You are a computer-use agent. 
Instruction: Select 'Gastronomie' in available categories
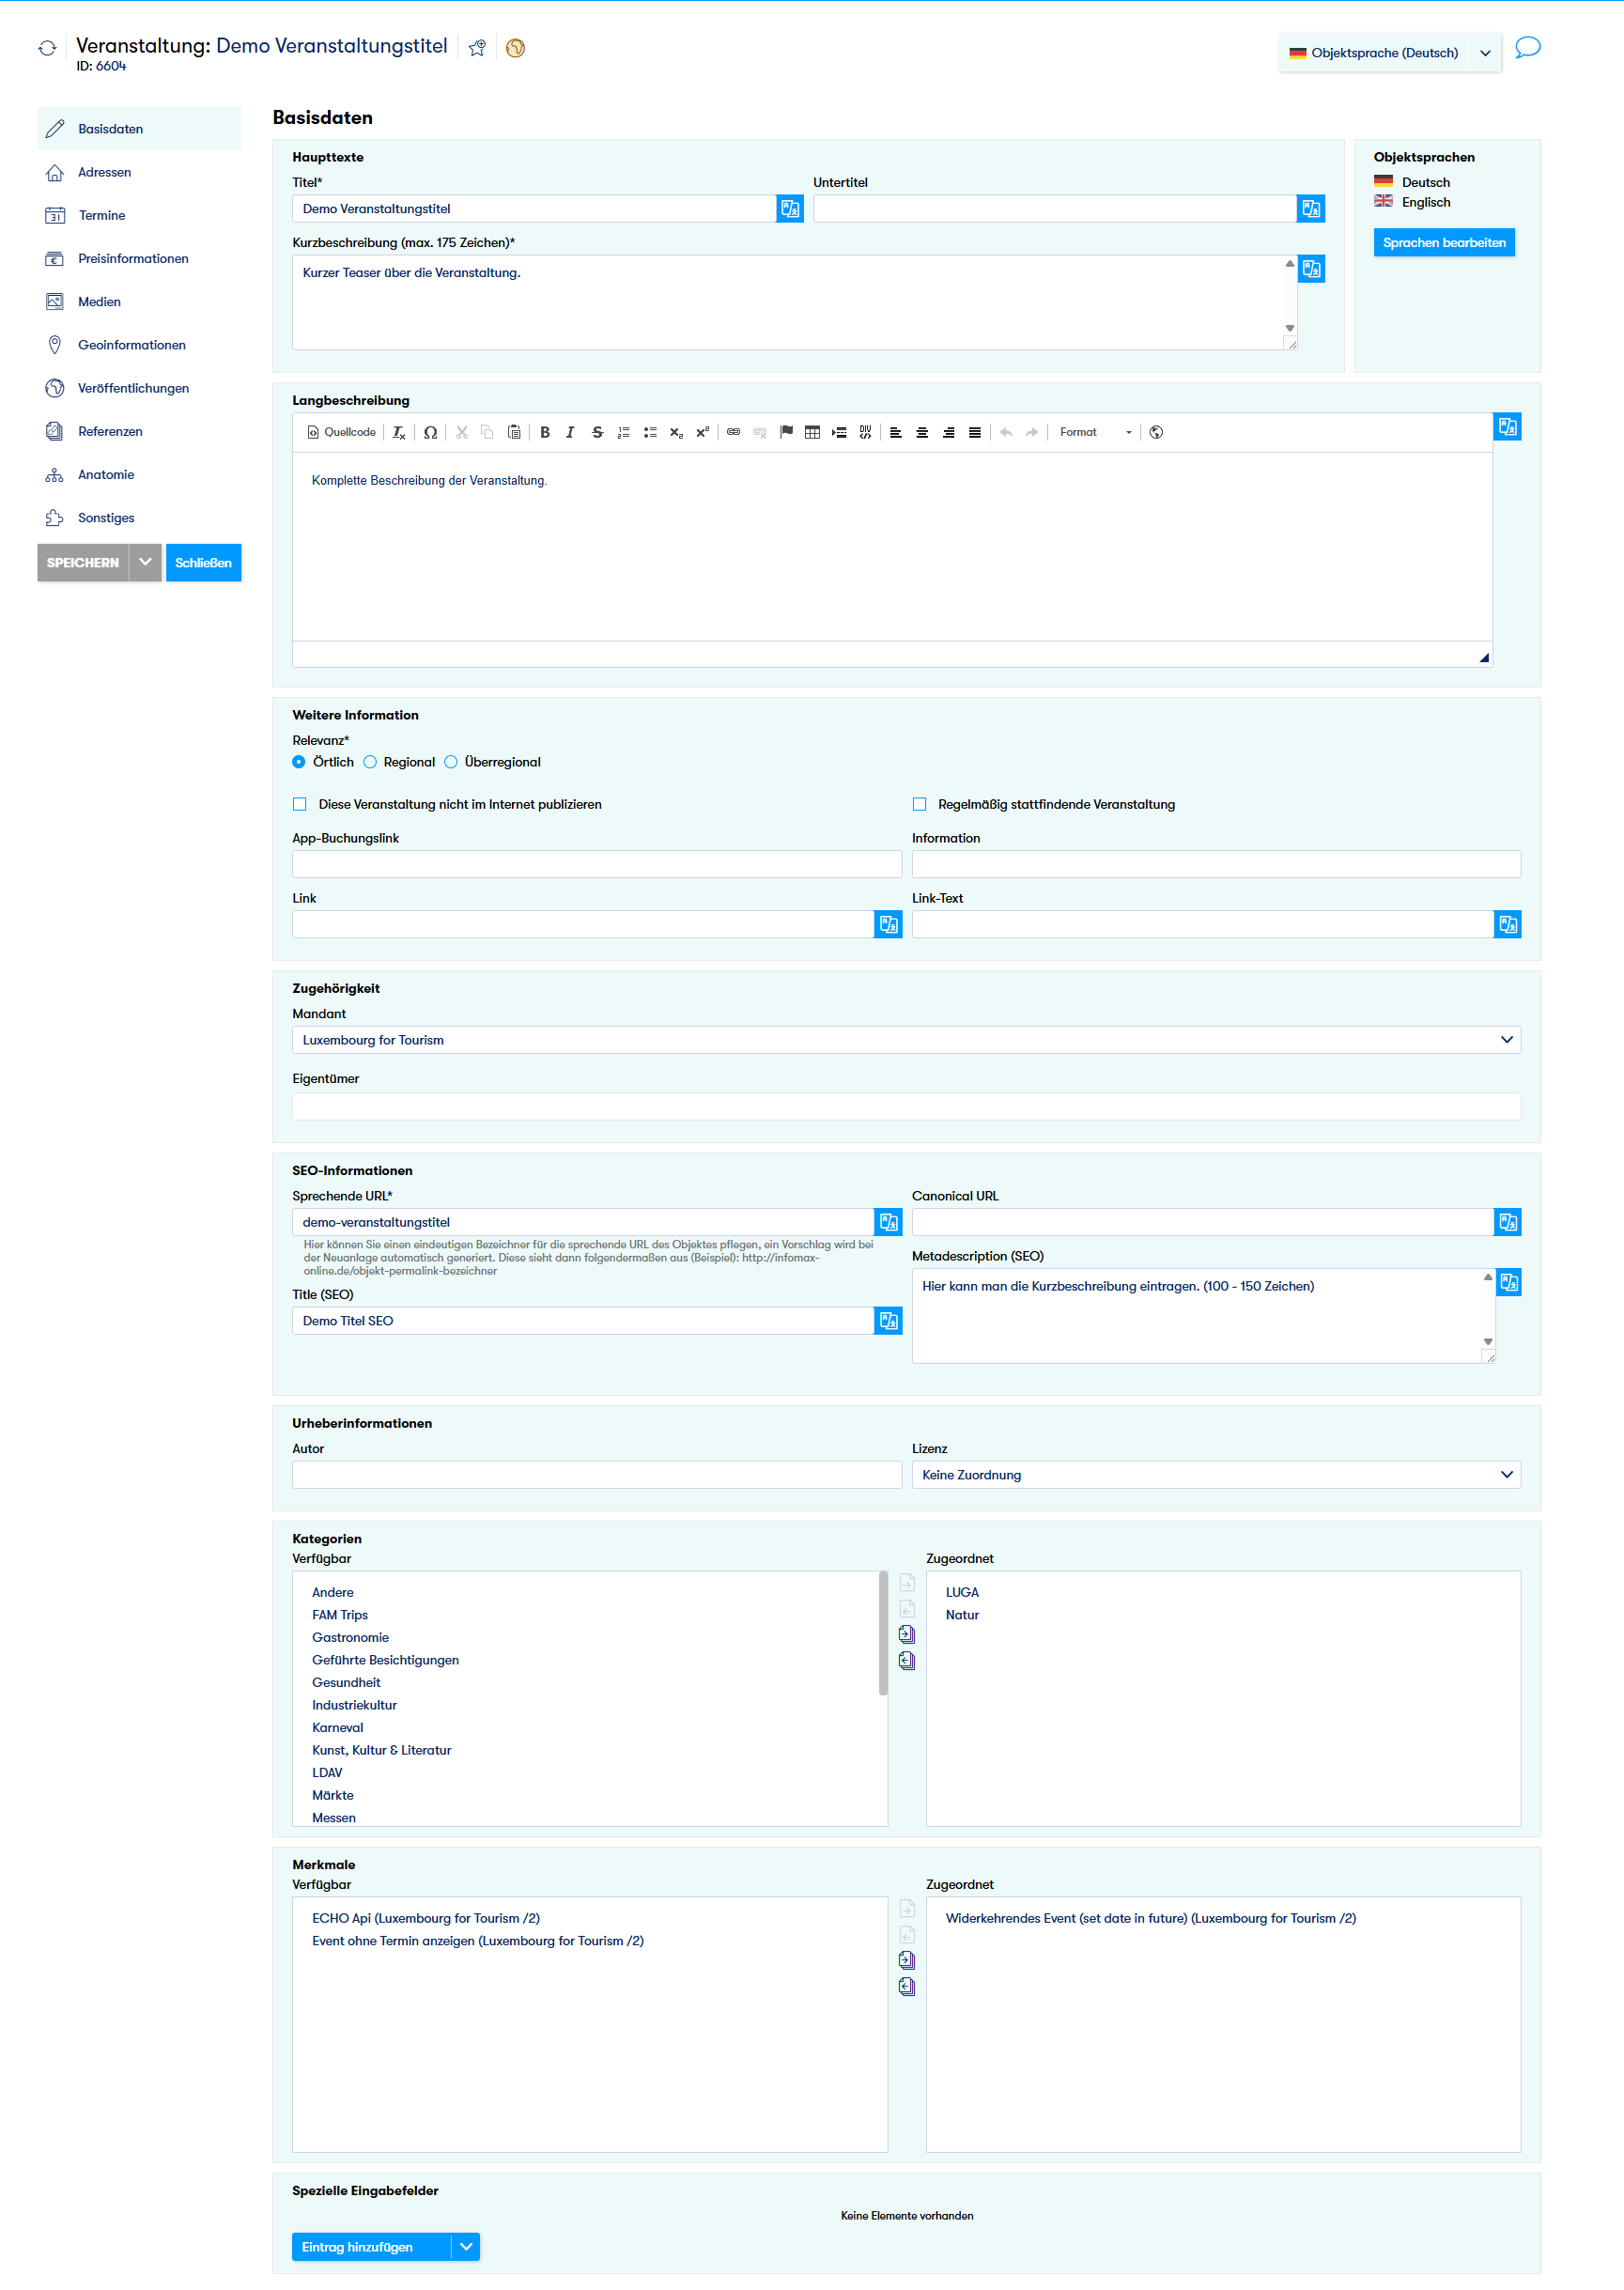pyautogui.click(x=350, y=1637)
